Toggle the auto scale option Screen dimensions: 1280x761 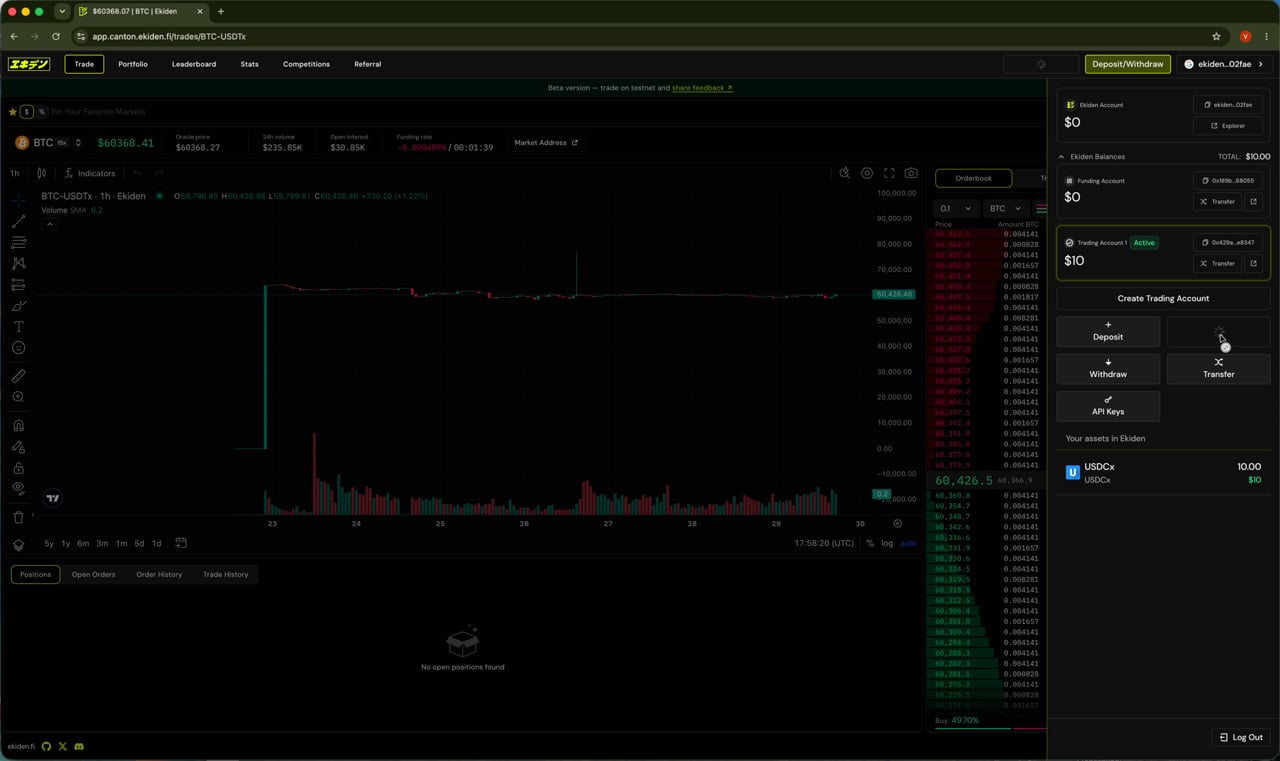[x=908, y=543]
